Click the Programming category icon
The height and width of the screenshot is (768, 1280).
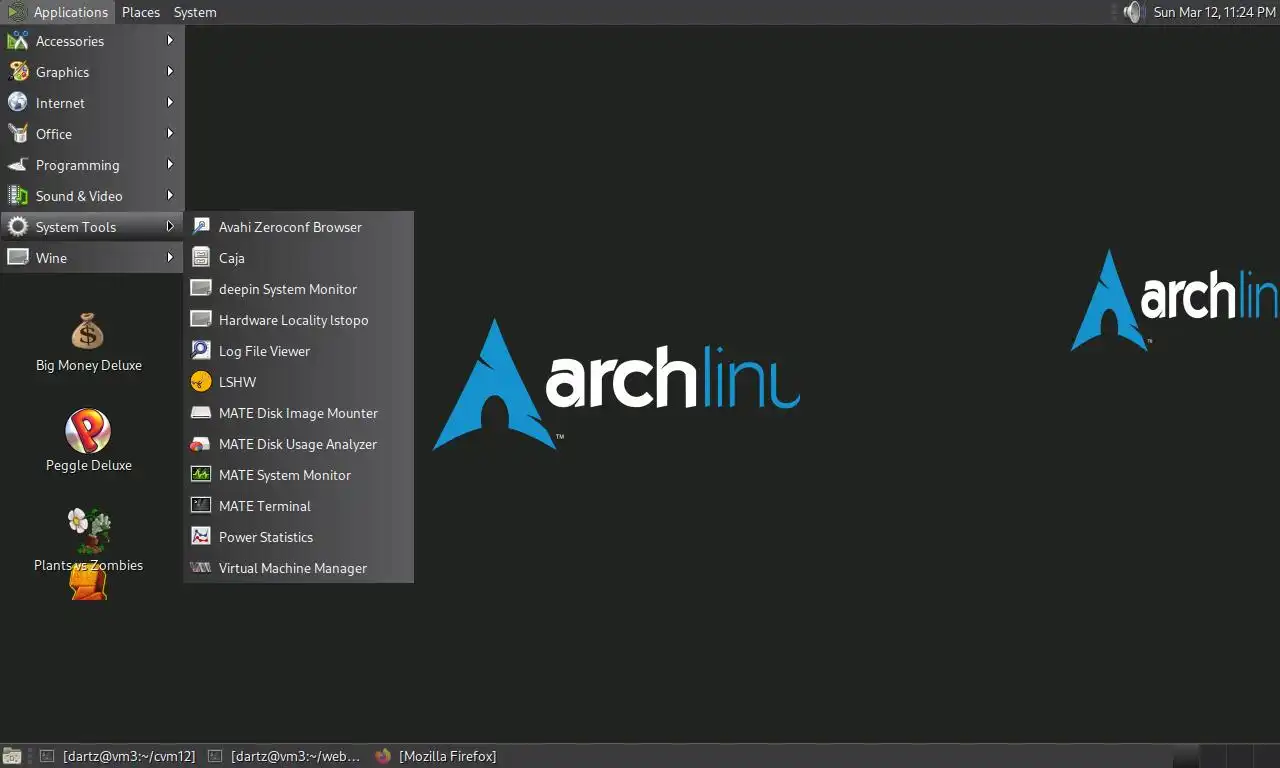pyautogui.click(x=18, y=165)
